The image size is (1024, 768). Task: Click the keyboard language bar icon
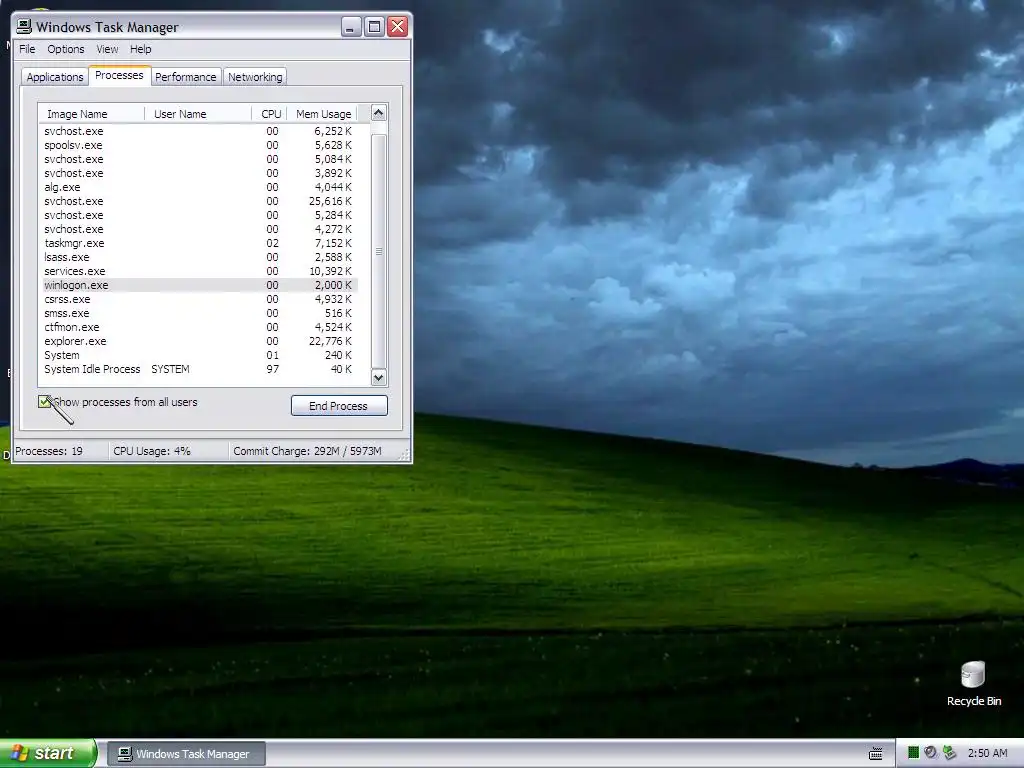(876, 754)
